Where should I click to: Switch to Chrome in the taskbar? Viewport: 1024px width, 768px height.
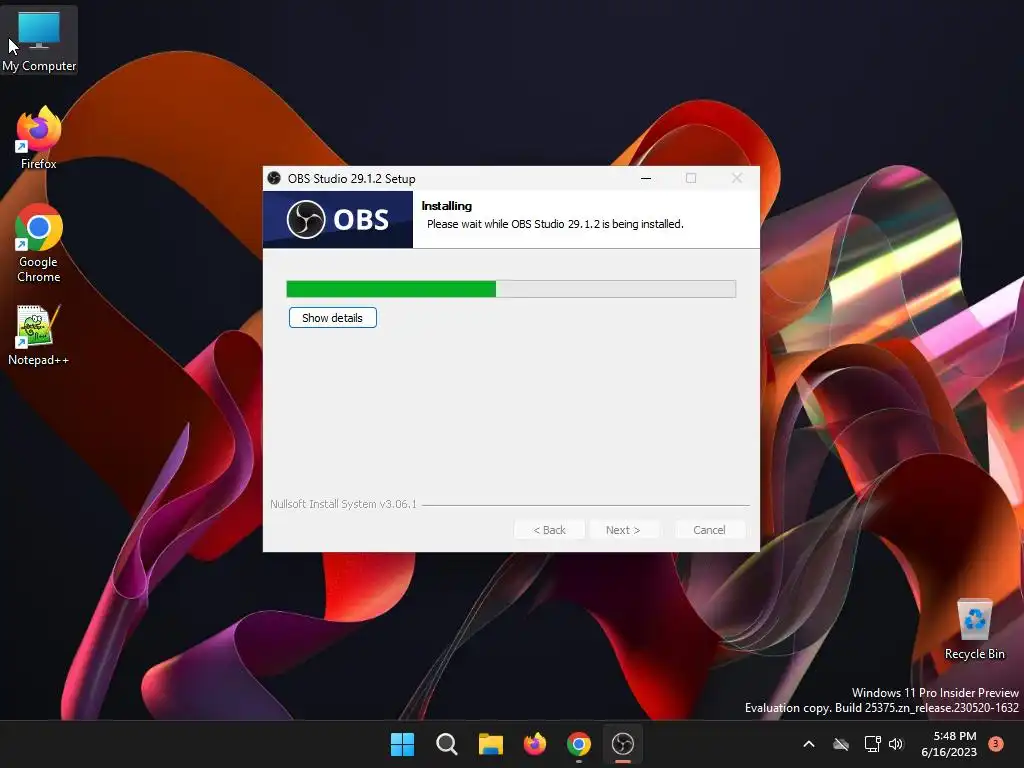point(579,744)
